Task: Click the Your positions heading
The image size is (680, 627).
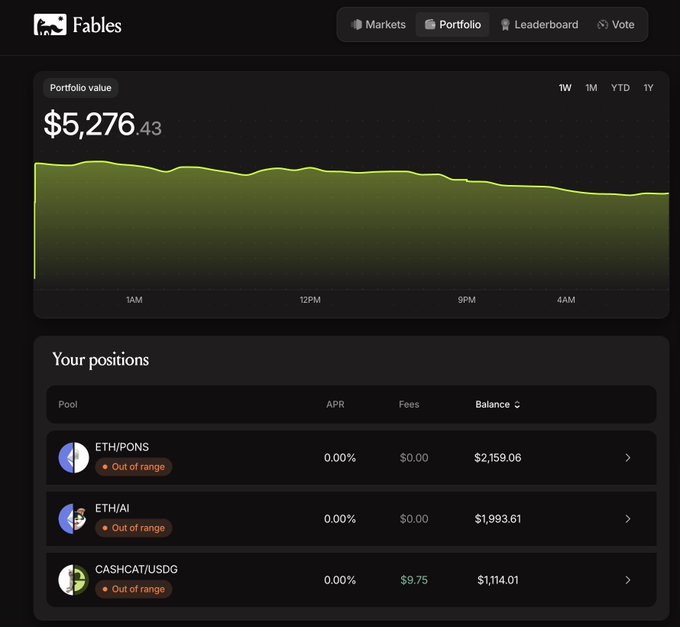Action: [x=101, y=360]
